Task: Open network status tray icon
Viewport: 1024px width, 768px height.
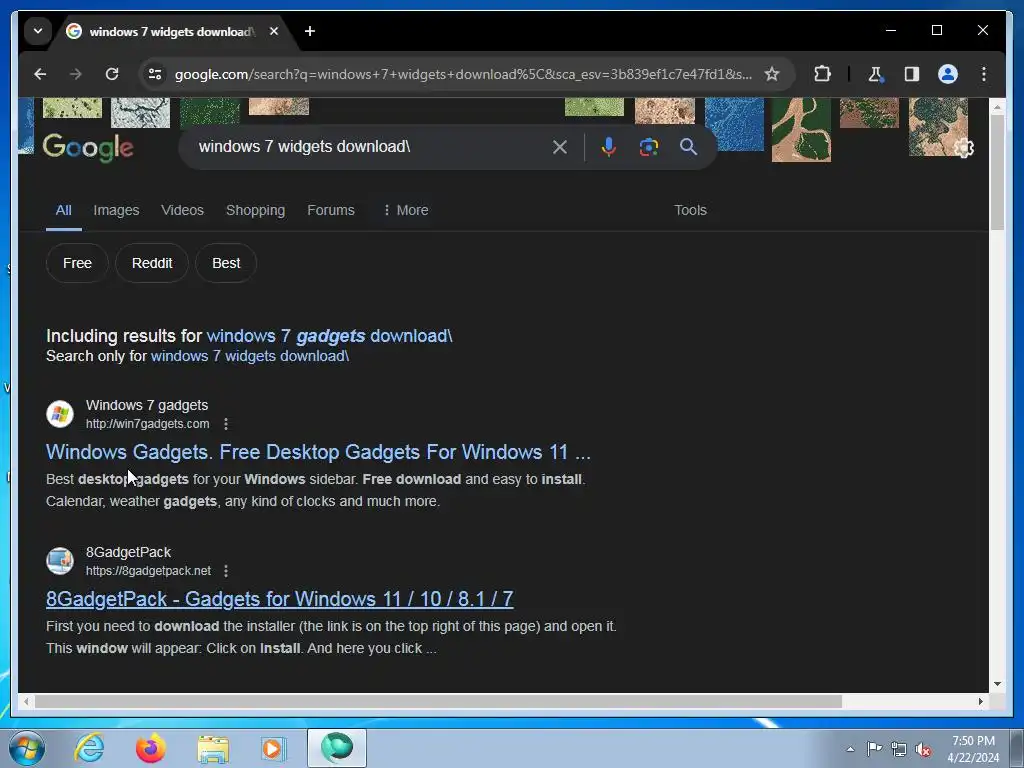Action: tap(899, 749)
